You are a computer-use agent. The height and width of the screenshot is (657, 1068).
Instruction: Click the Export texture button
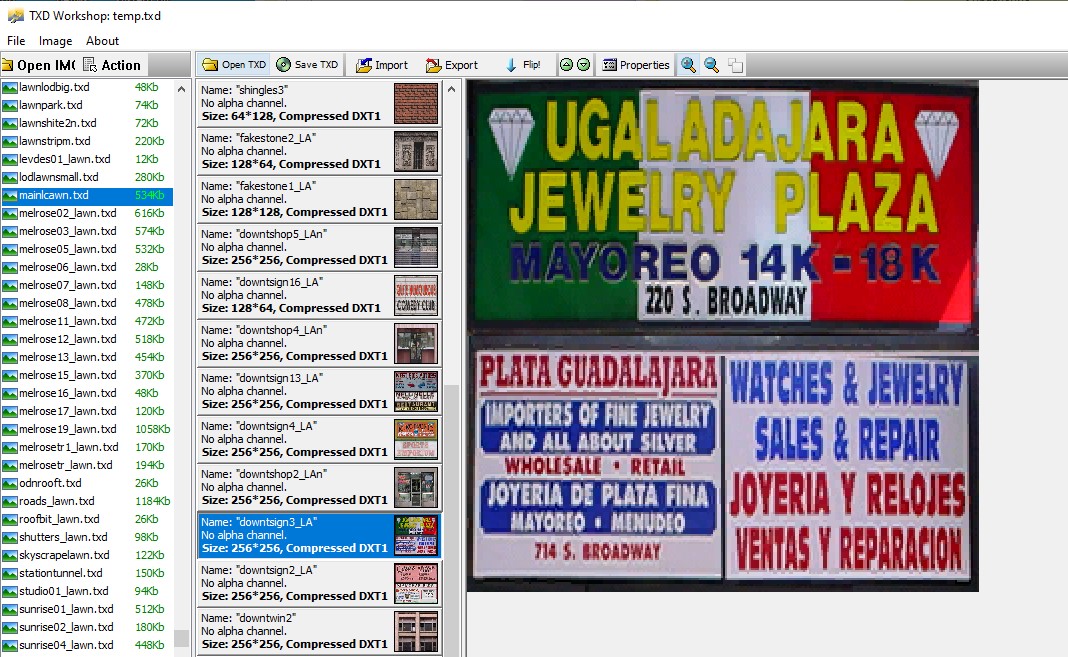click(x=452, y=65)
